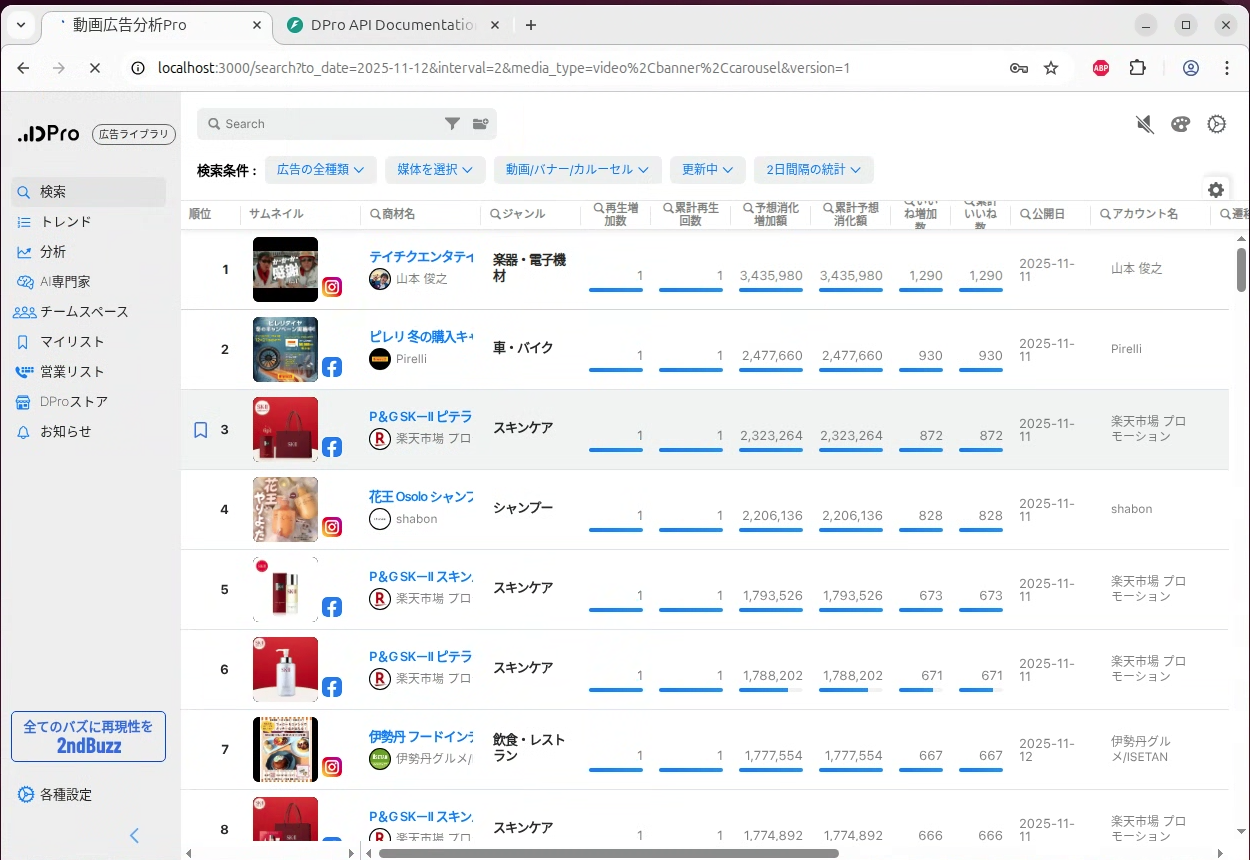The height and width of the screenshot is (860, 1250).
Task: Click the 営業リスト sidebar icon
Action: [24, 372]
